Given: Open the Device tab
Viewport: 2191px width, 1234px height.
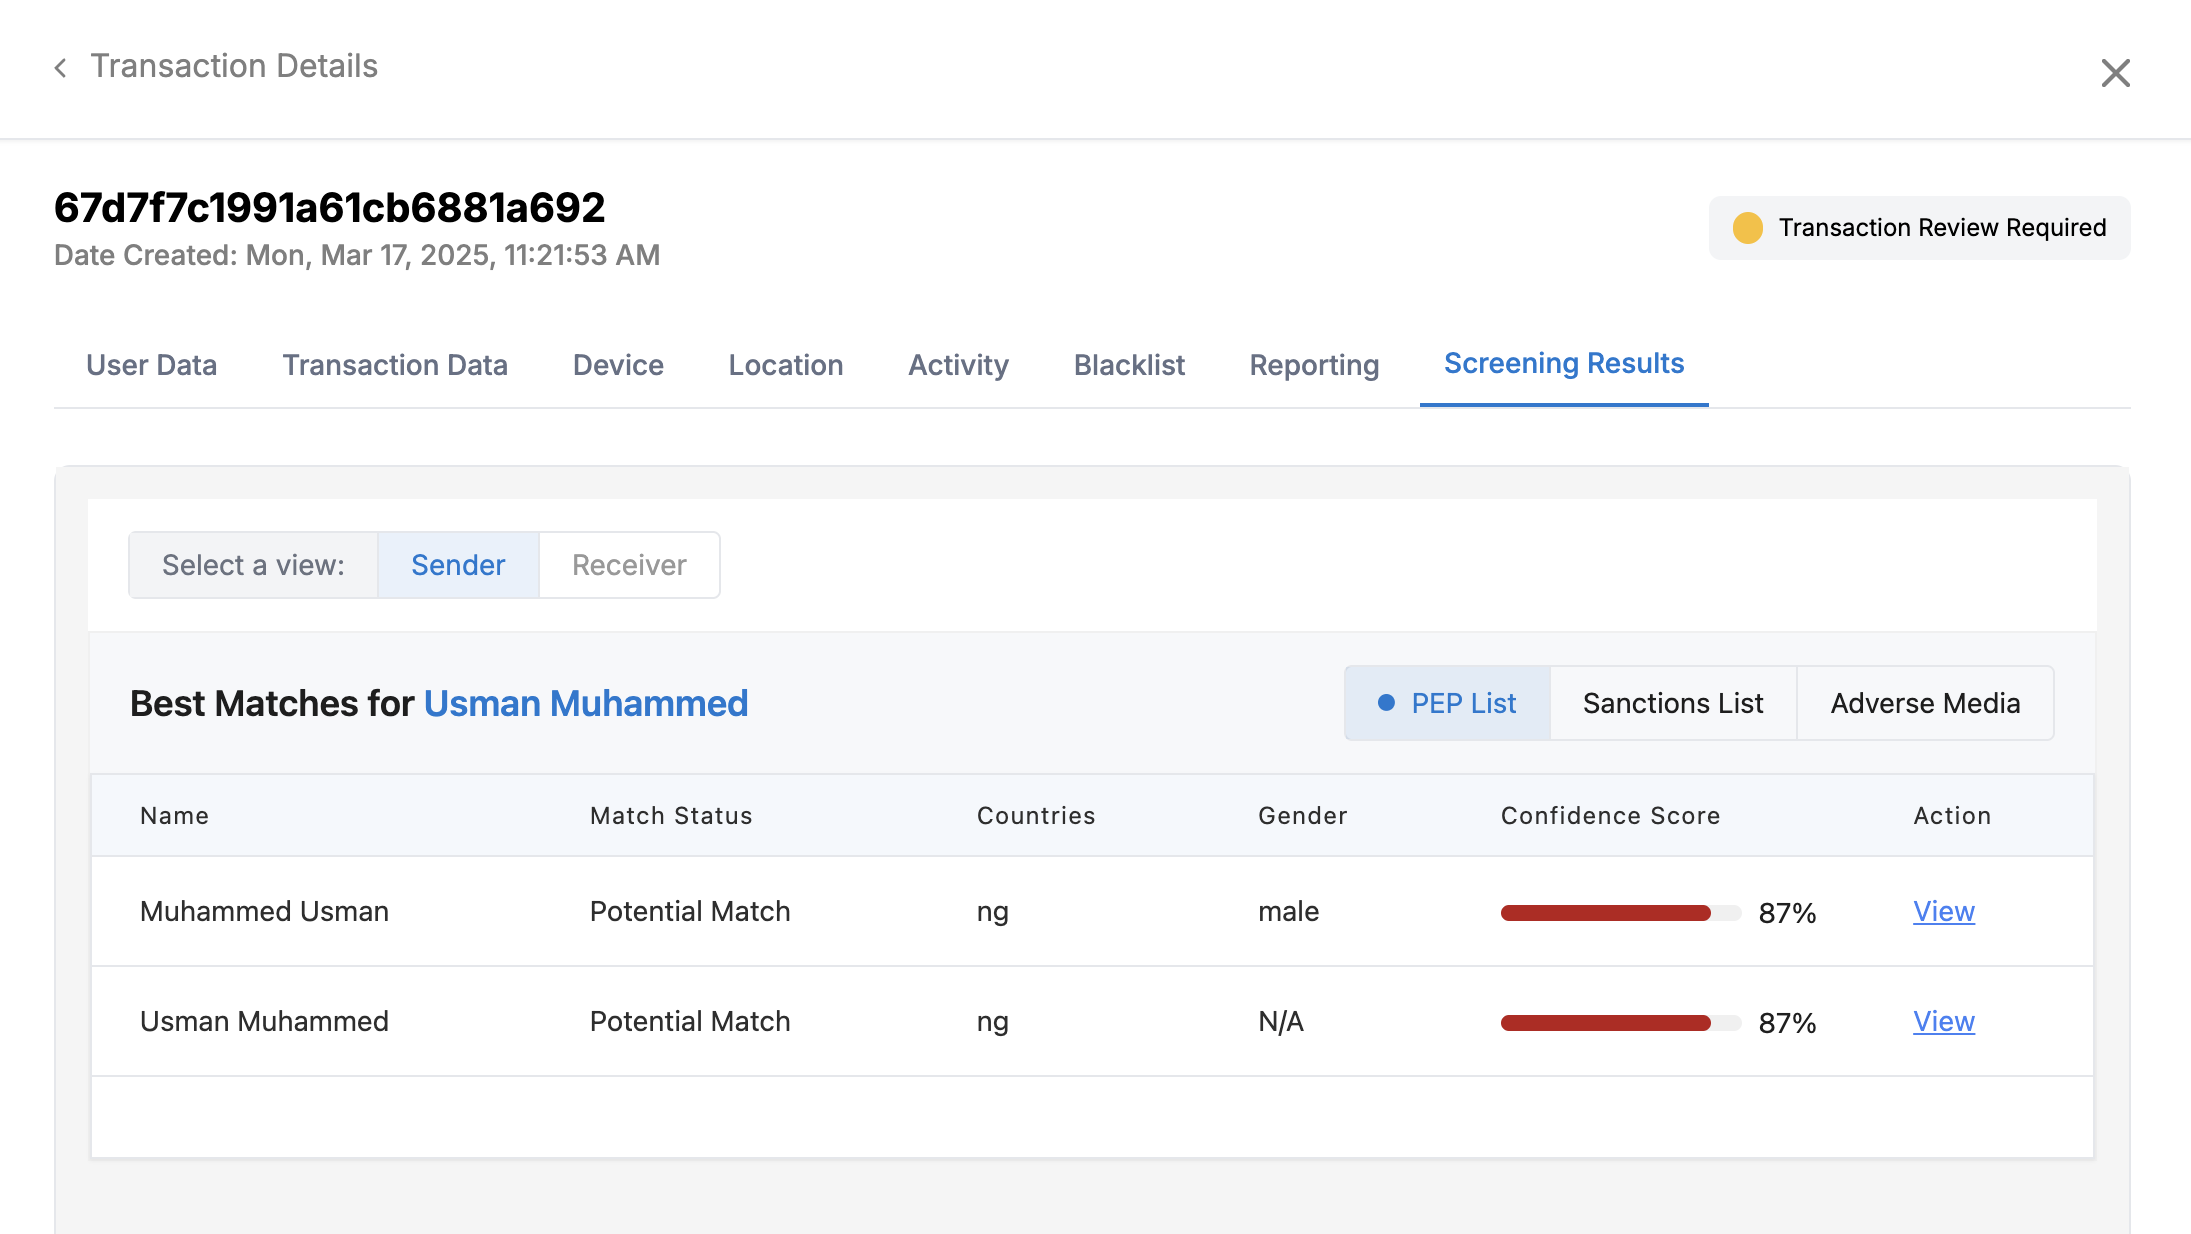Looking at the screenshot, I should [x=617, y=365].
